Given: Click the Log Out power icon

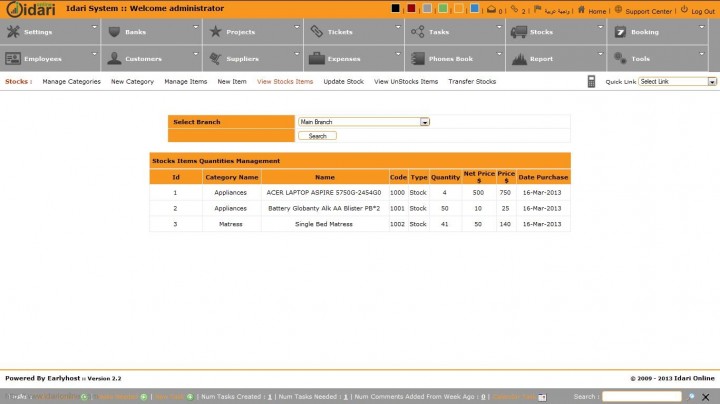Looking at the screenshot, I should coord(684,9).
